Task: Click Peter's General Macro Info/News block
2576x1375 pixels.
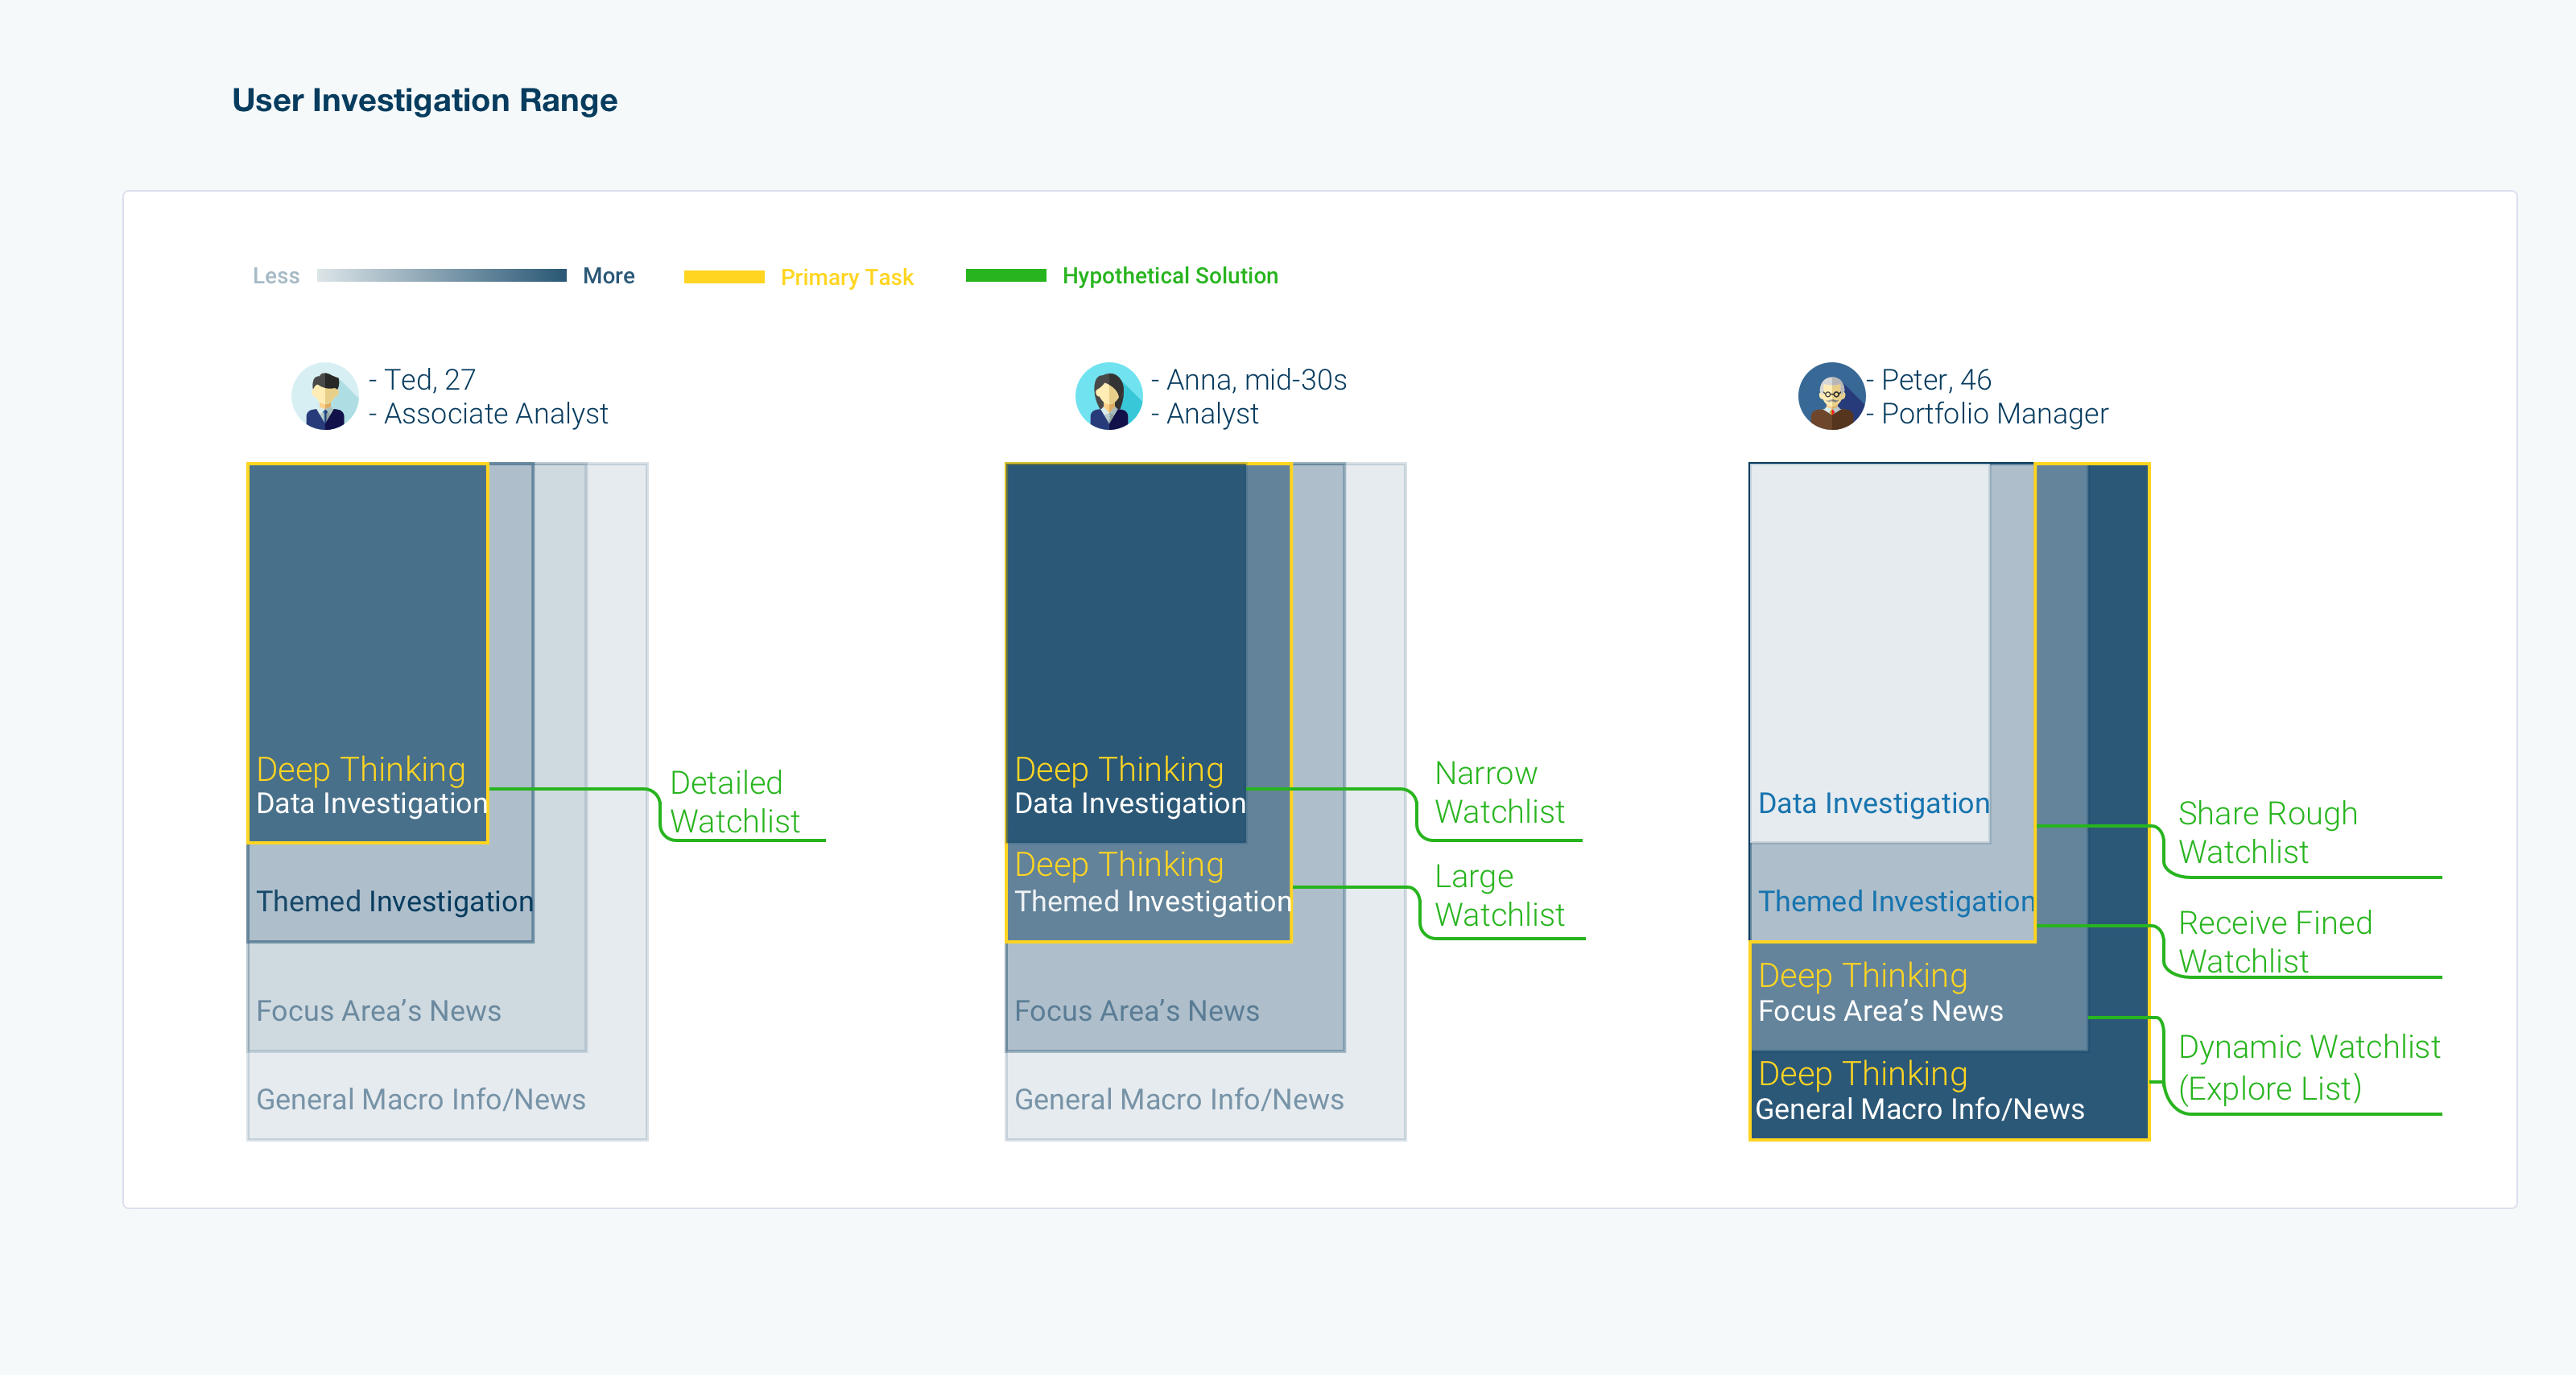Action: tap(1919, 1109)
